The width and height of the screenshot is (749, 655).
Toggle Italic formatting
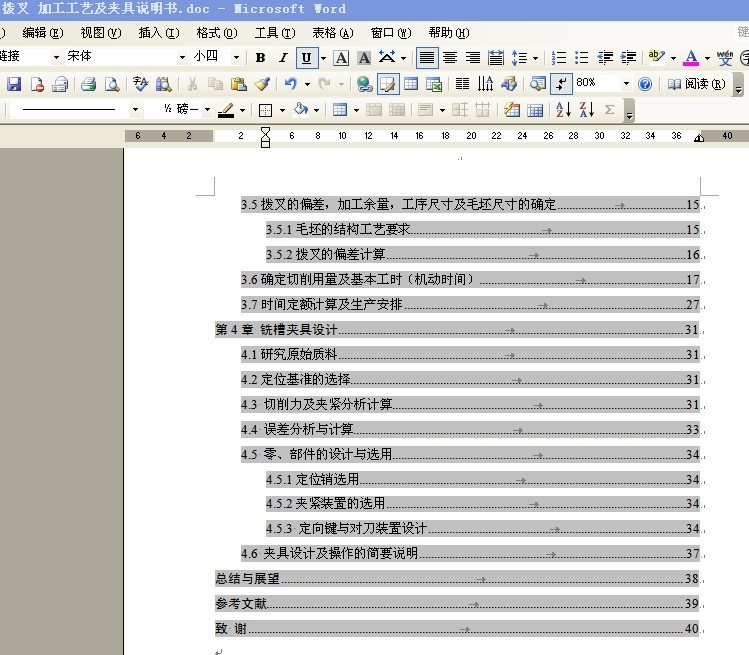(x=283, y=58)
